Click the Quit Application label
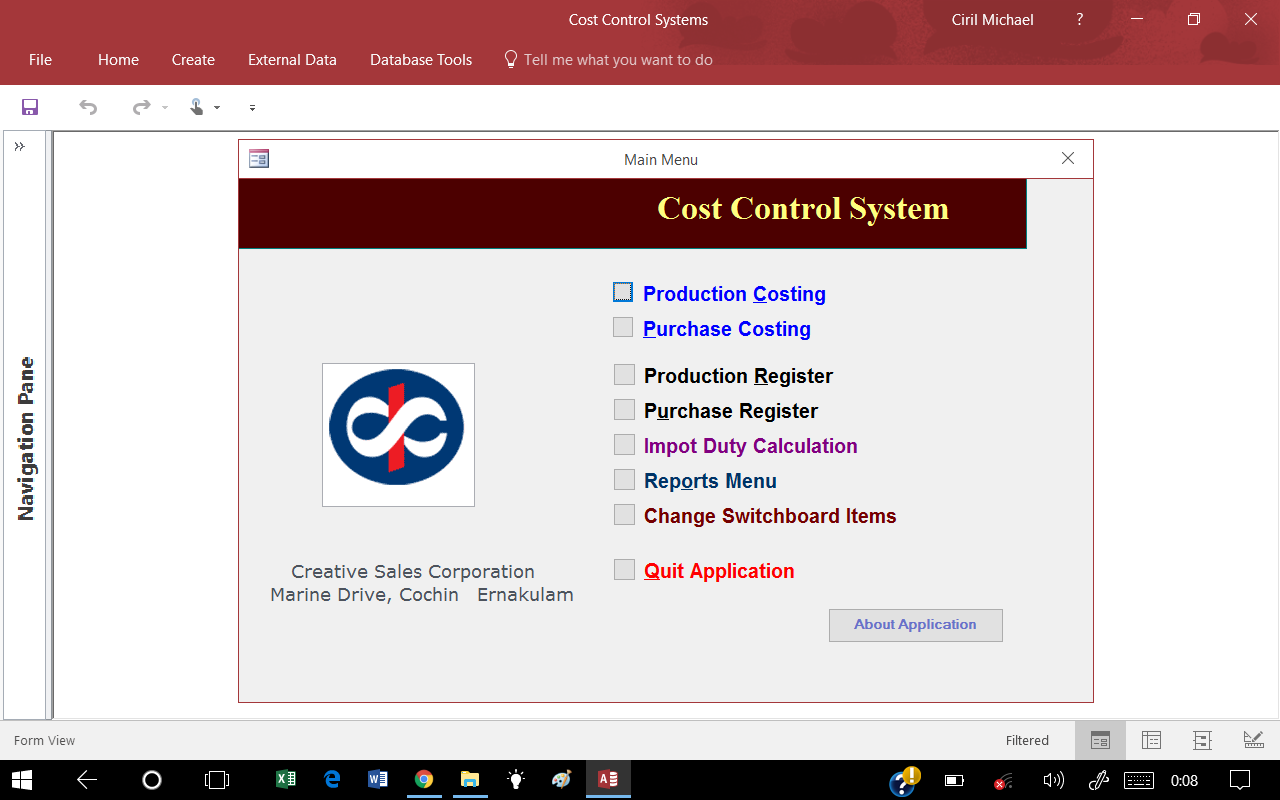 [x=719, y=571]
